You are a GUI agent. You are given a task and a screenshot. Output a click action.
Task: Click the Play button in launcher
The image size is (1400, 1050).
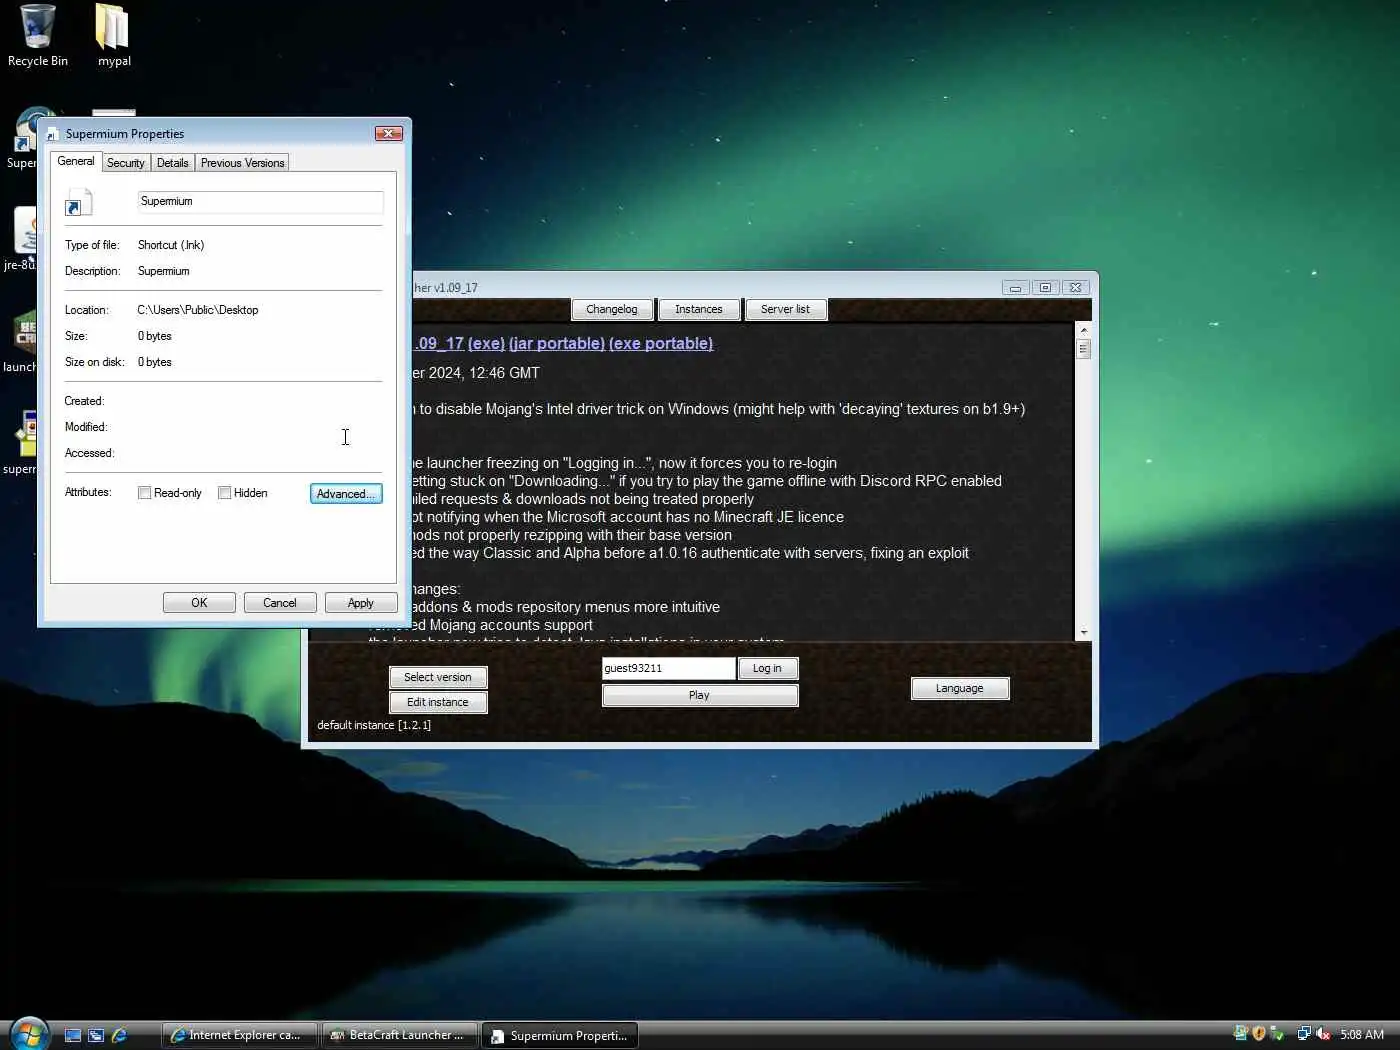click(x=700, y=695)
